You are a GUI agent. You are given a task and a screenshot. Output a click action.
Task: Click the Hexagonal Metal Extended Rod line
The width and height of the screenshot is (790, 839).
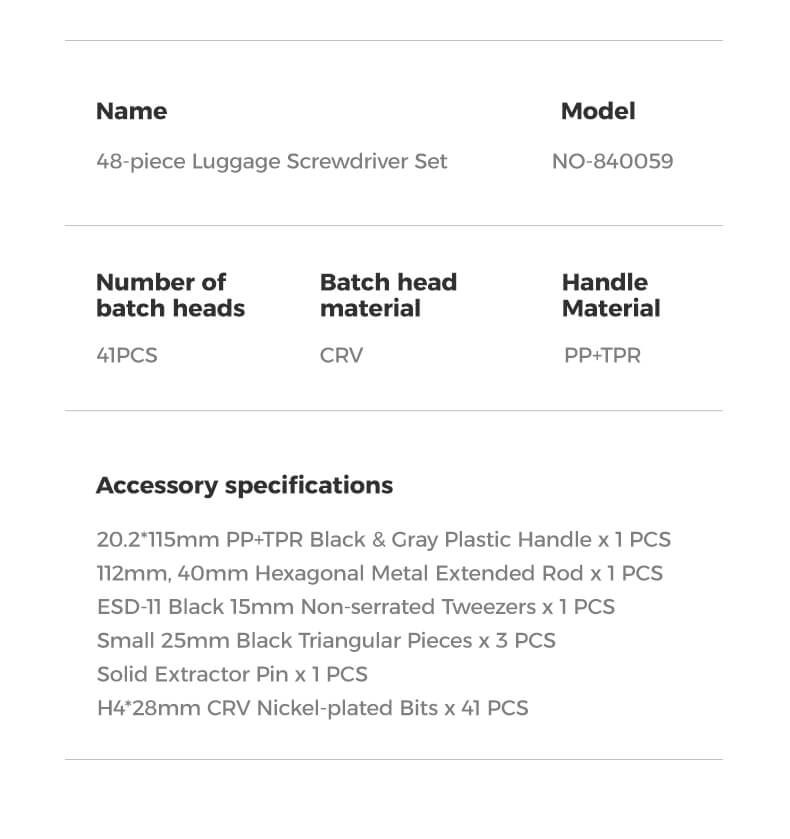pos(379,574)
